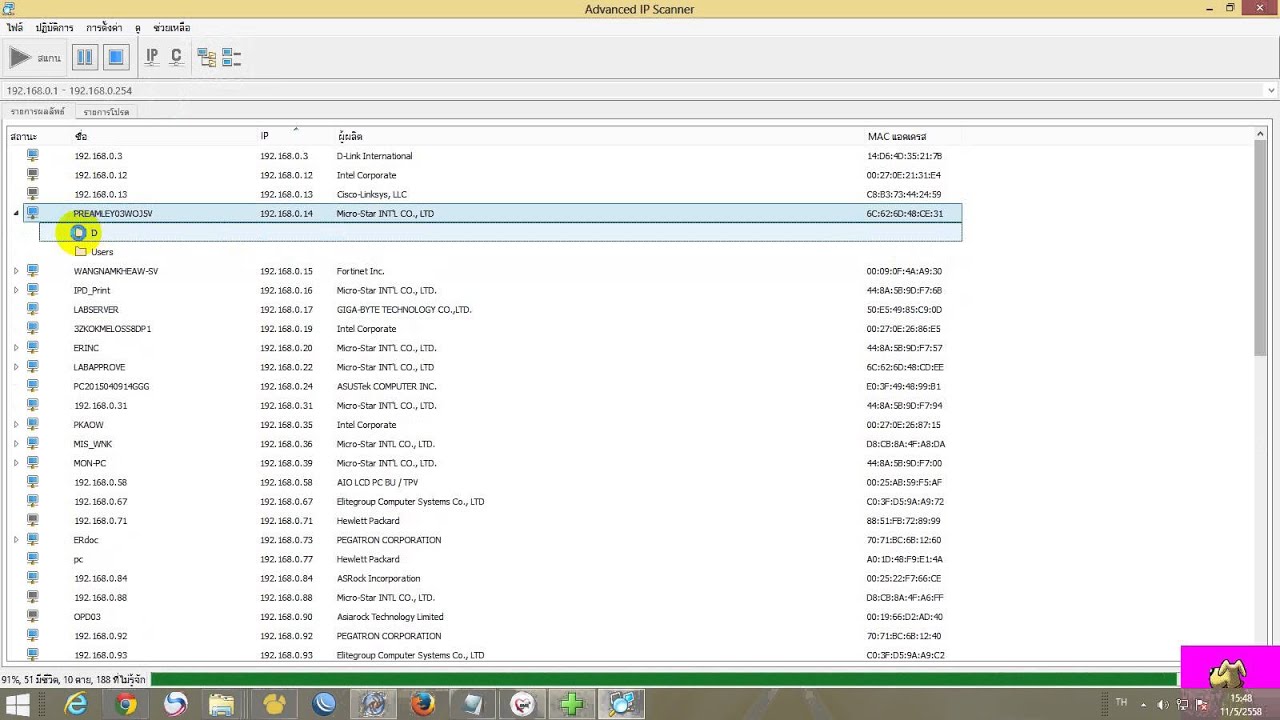Expand the WANGNAMKHEAW-SV node
This screenshot has height=720, width=1280.
pyautogui.click(x=16, y=271)
